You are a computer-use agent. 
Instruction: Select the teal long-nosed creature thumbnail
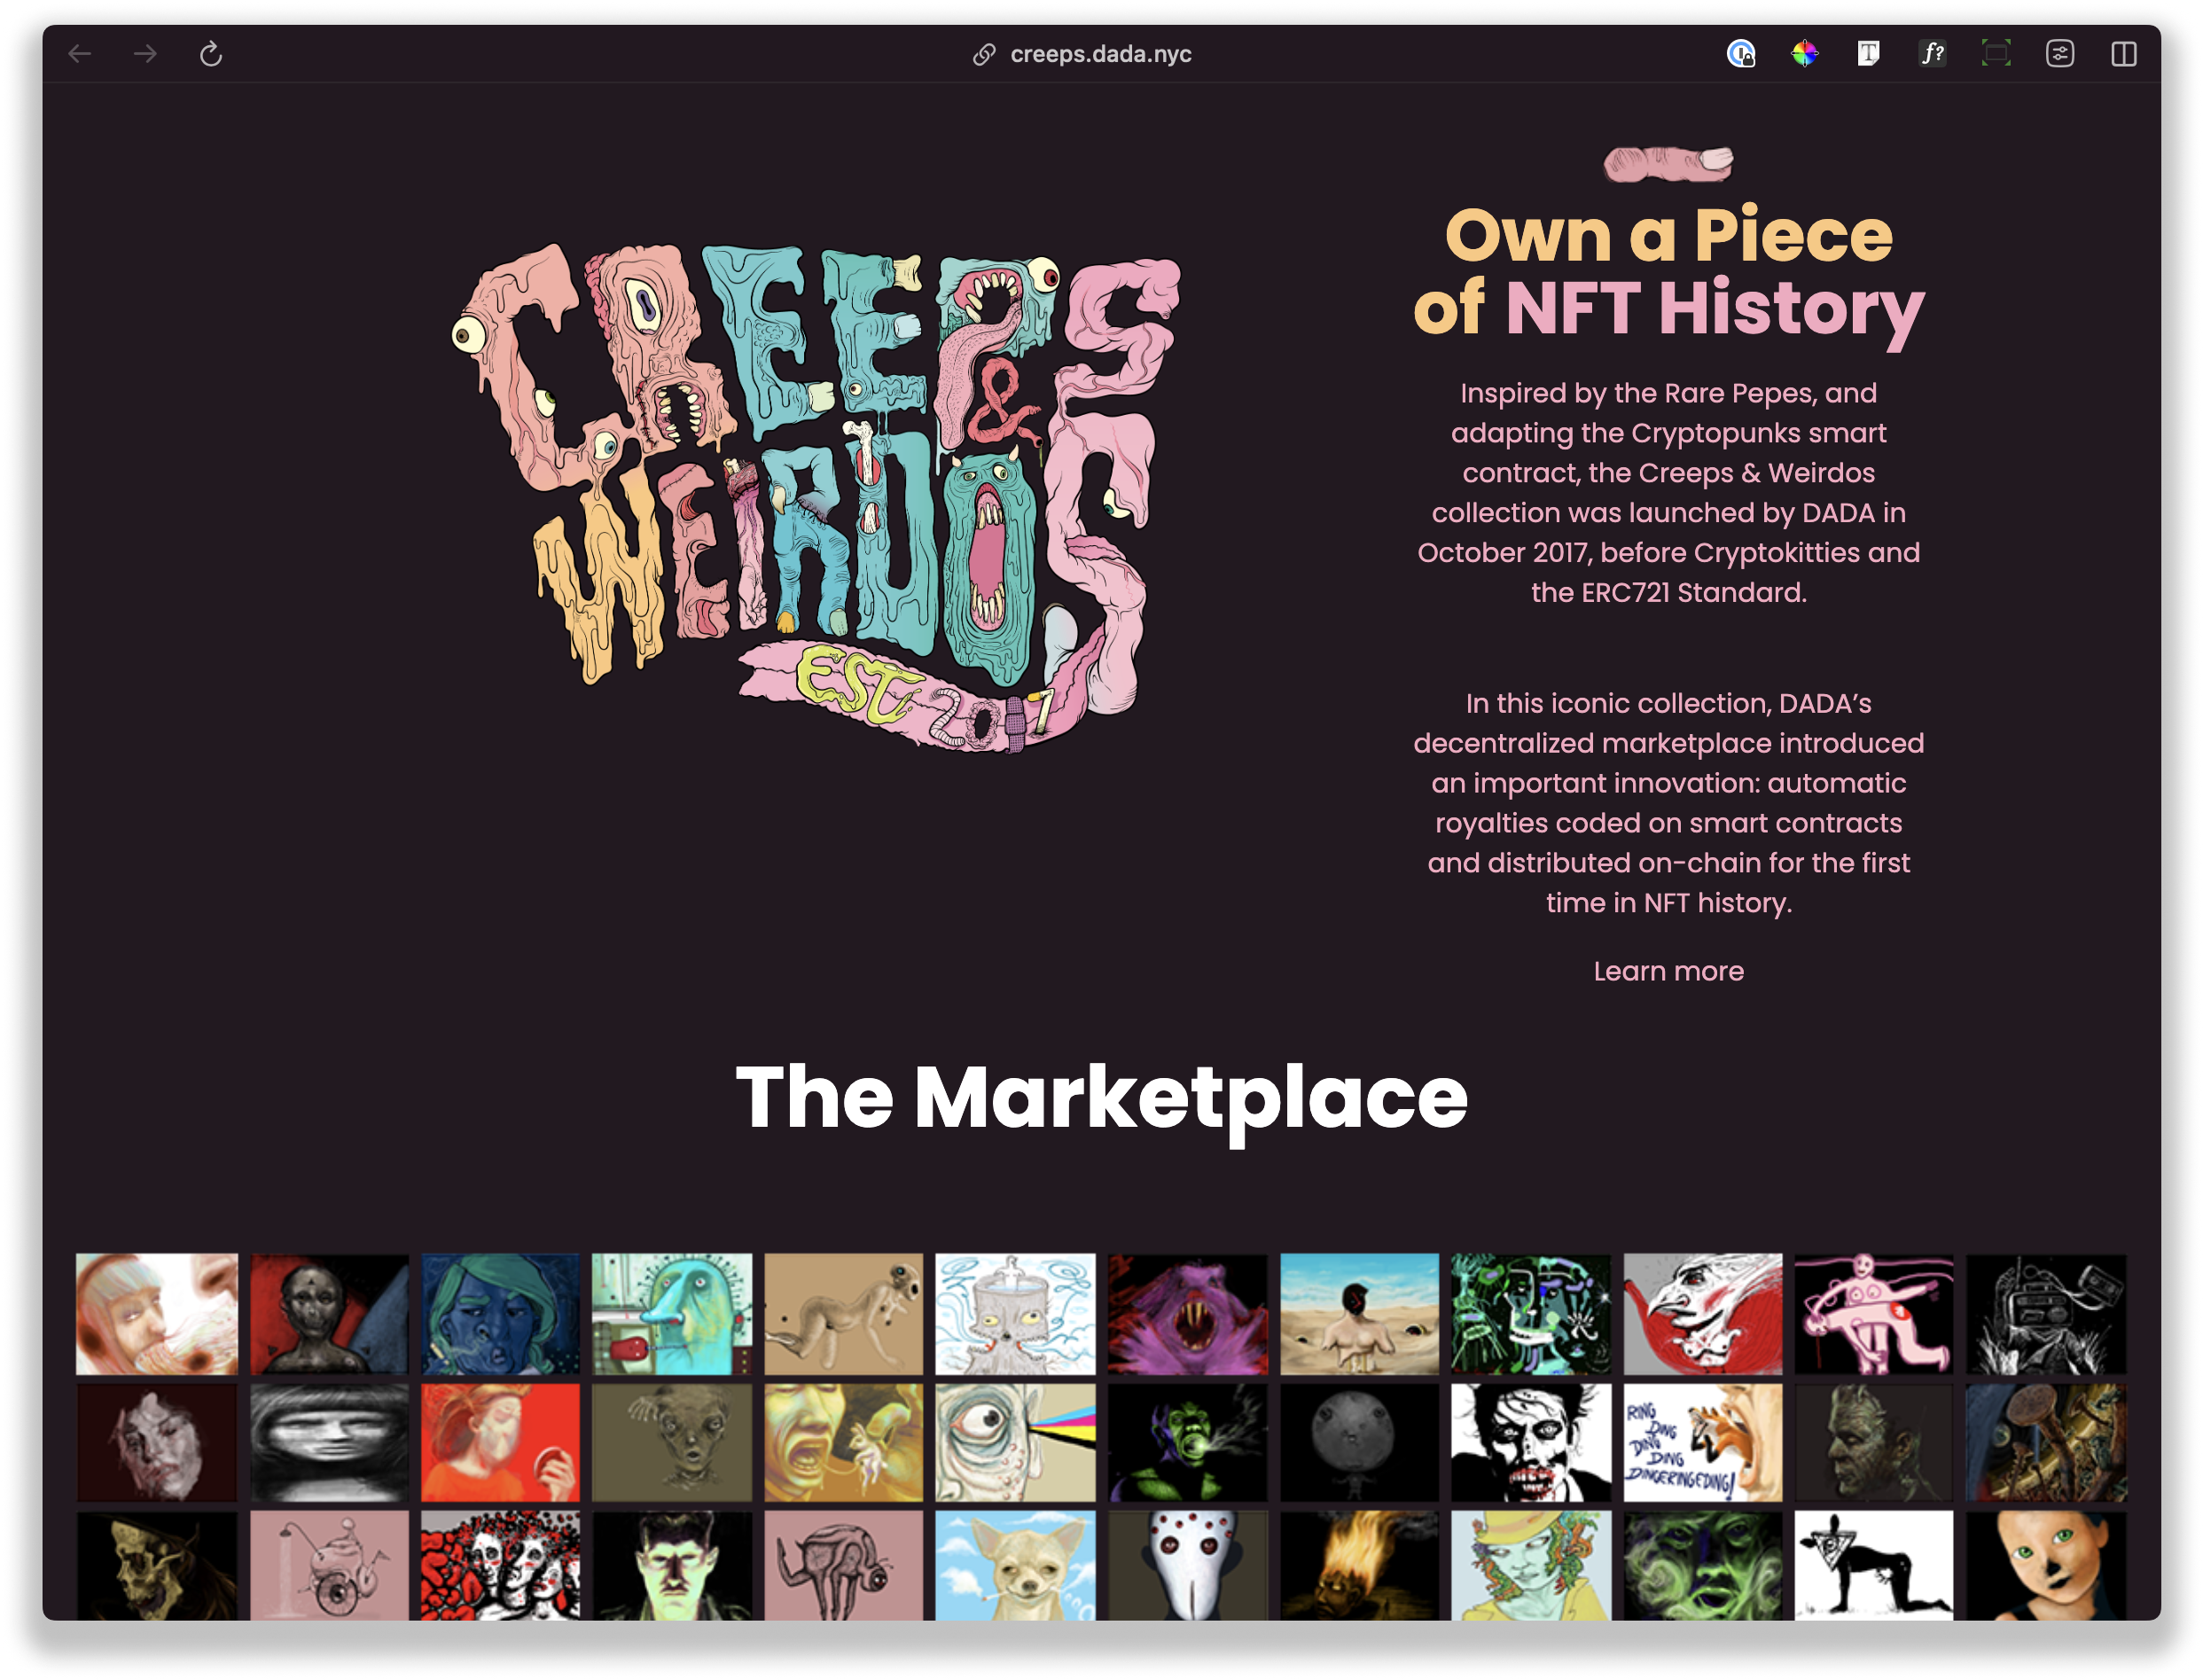pyautogui.click(x=672, y=1314)
